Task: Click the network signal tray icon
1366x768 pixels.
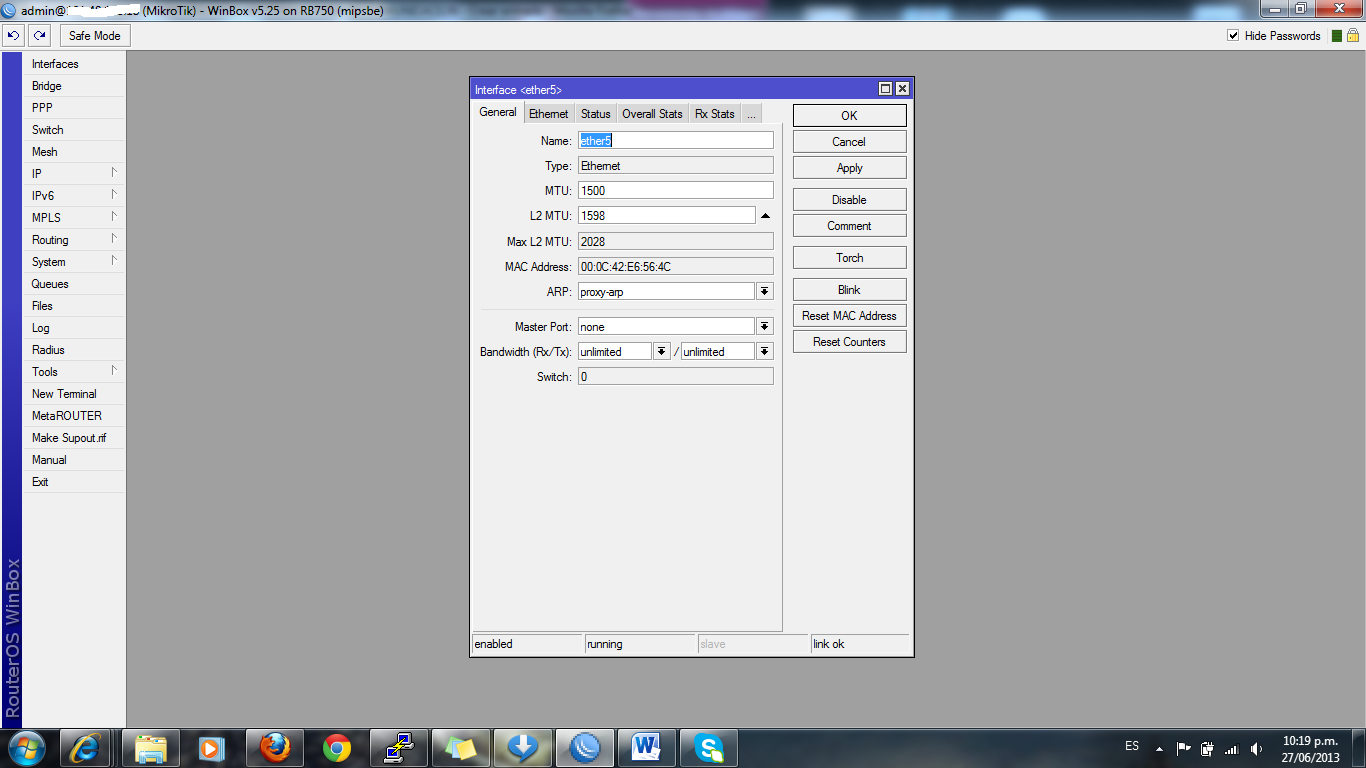Action: [x=1231, y=748]
